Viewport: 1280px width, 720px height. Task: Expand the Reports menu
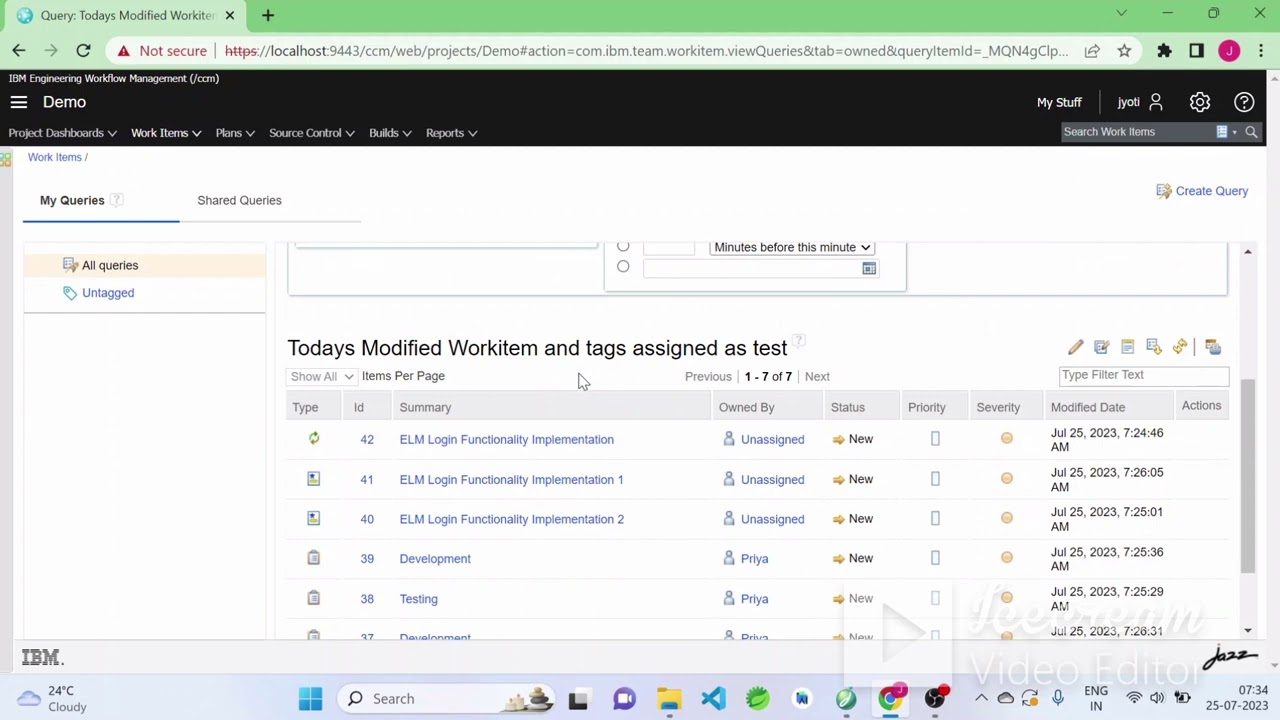click(451, 133)
